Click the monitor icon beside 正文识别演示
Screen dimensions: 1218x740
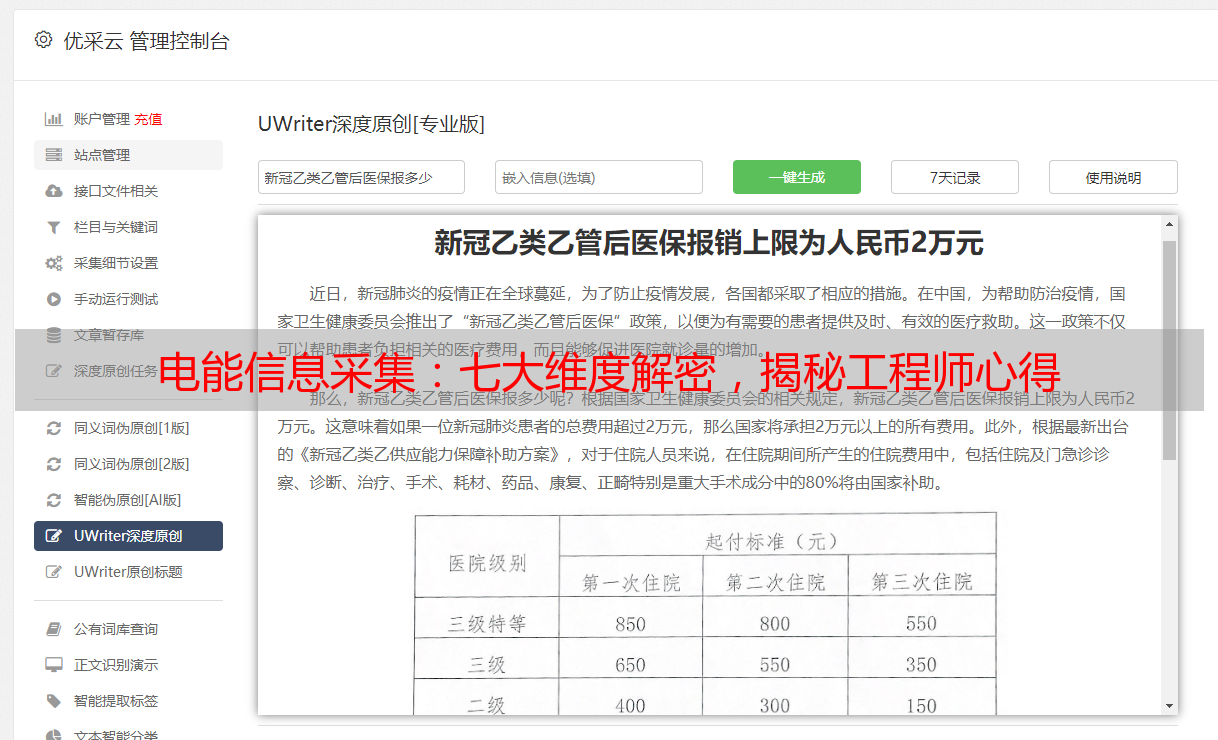[x=54, y=665]
